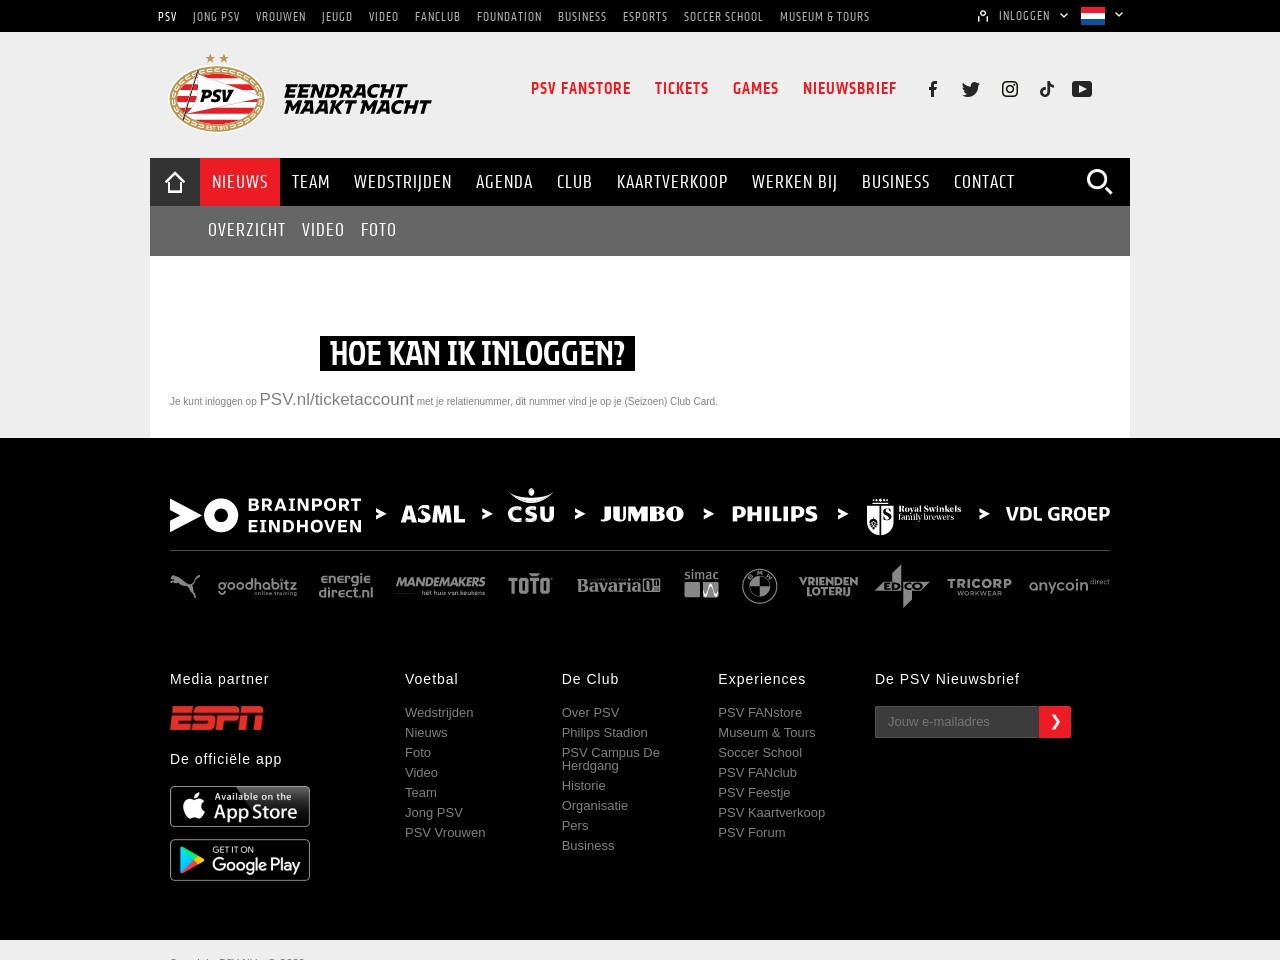Click the Tricorp Workwear sponsor logo

tap(980, 586)
